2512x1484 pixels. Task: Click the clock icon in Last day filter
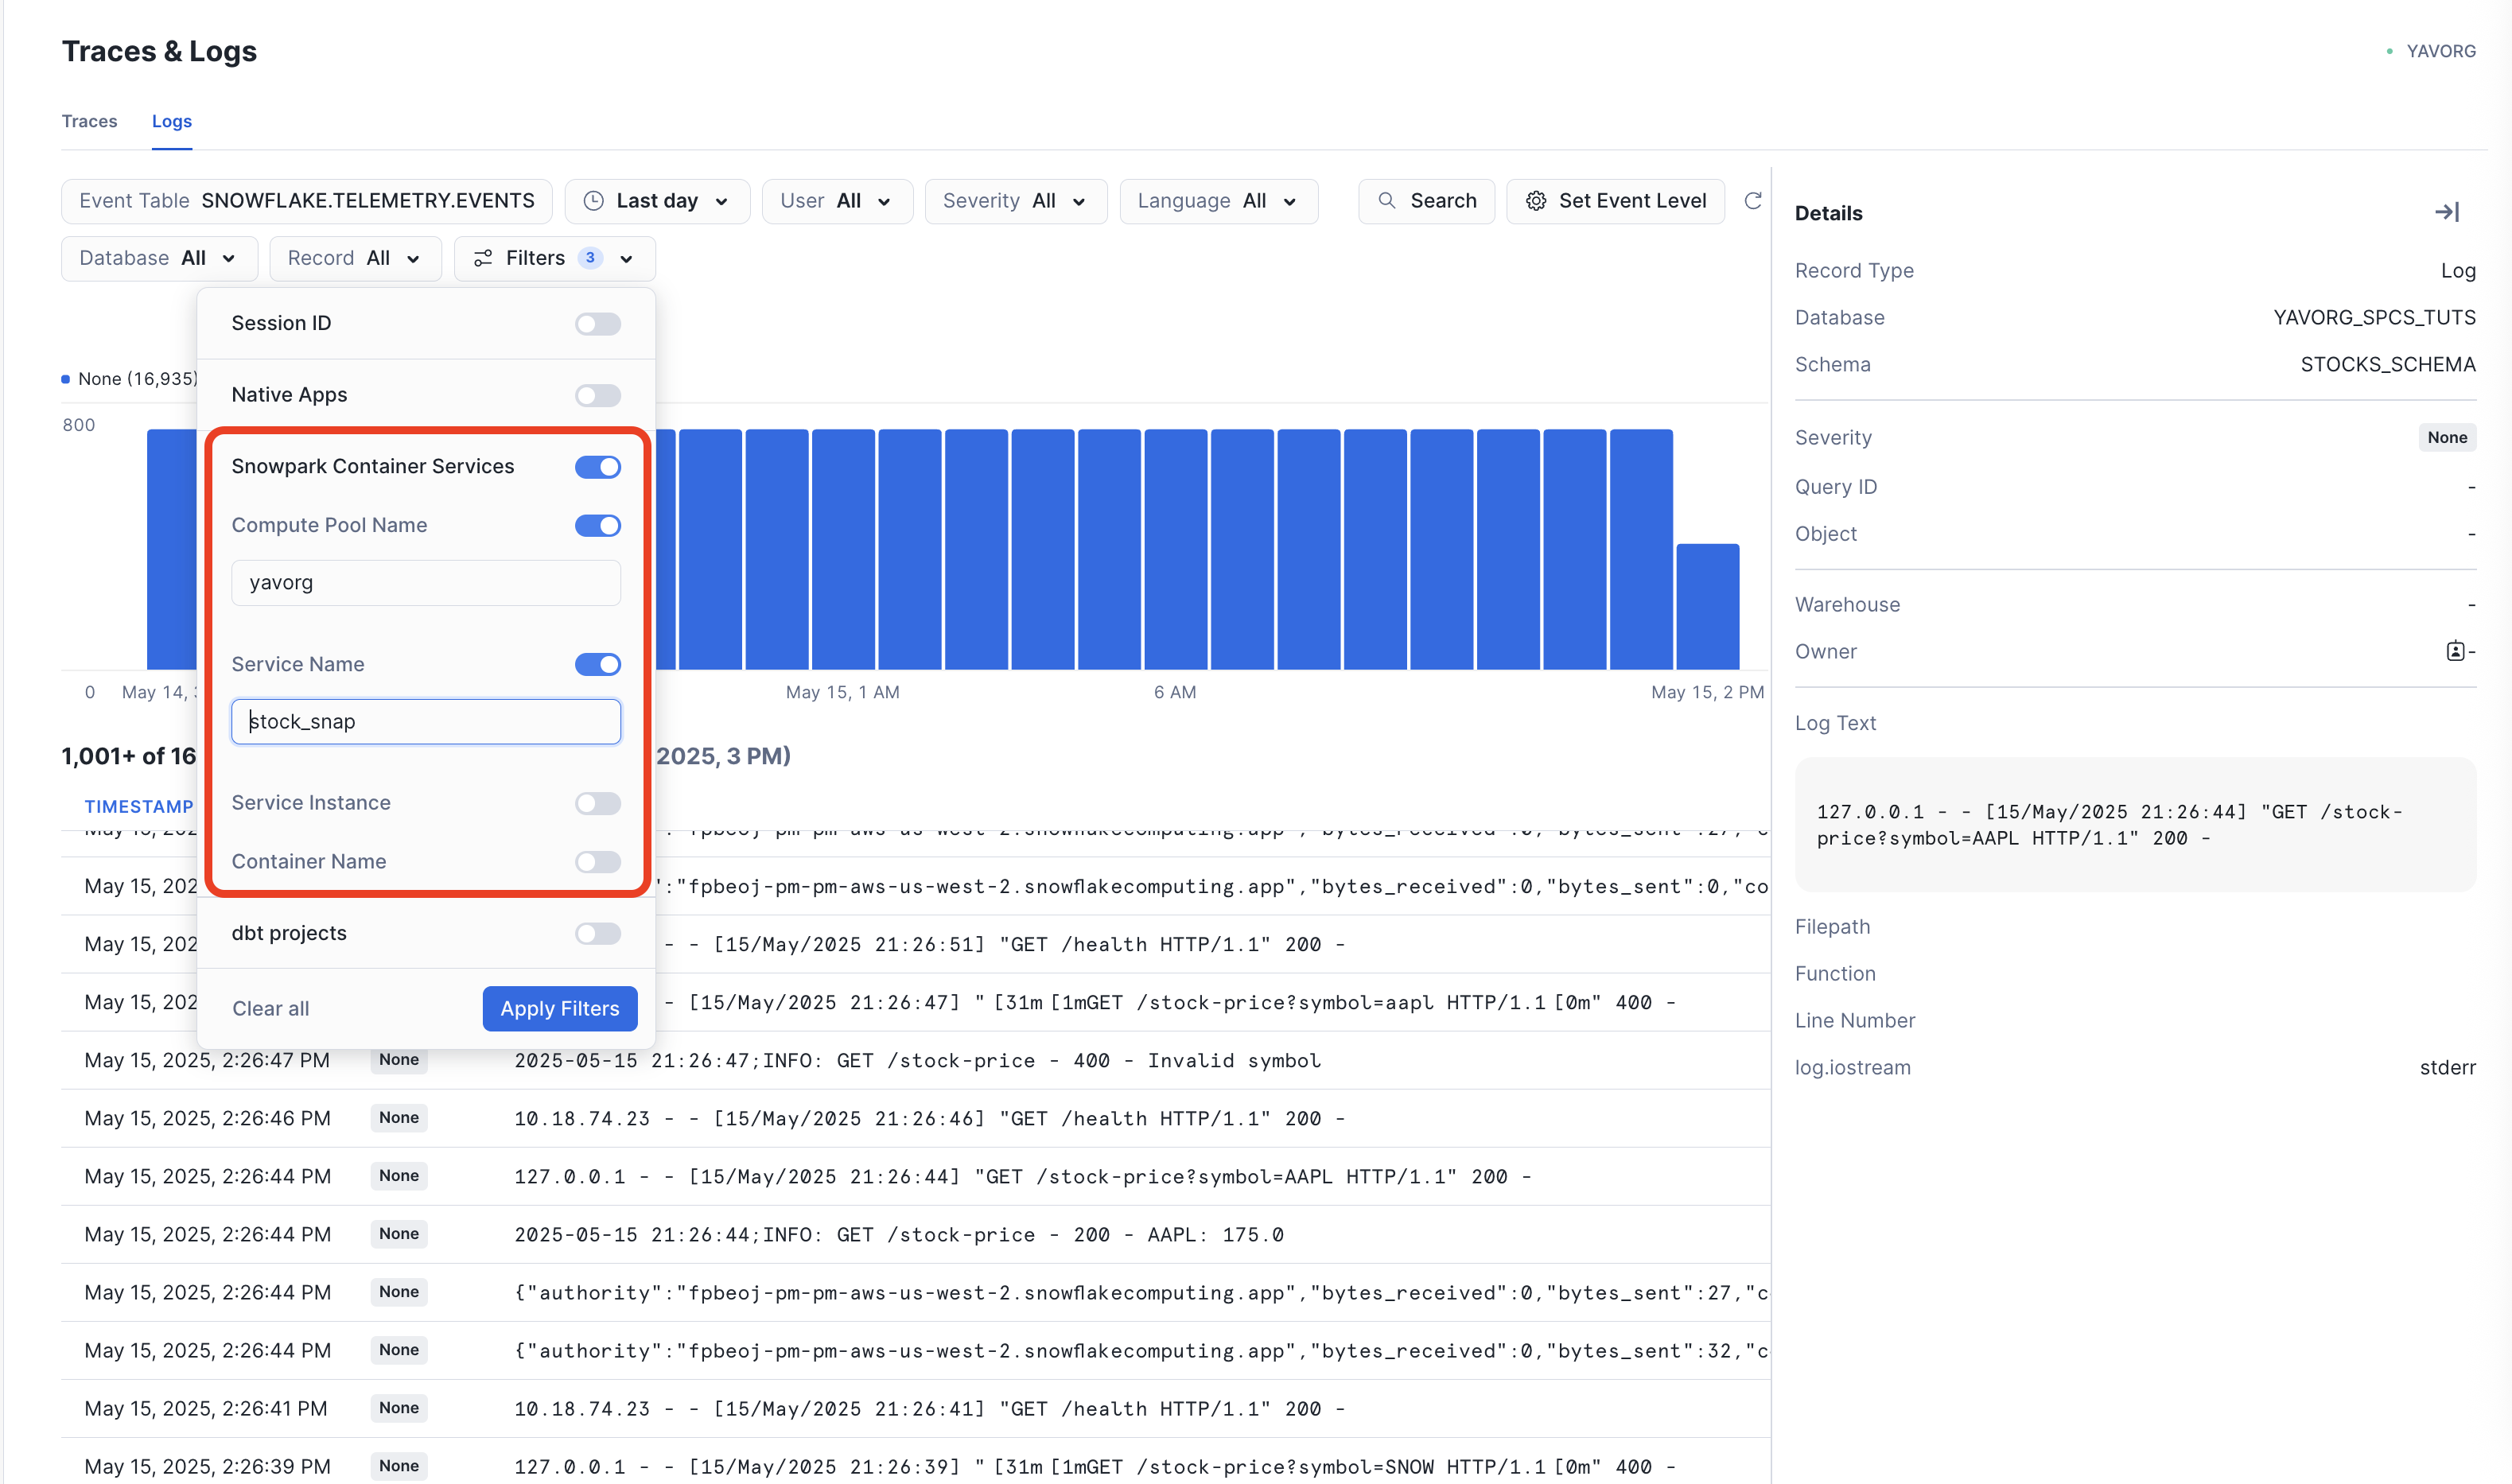[x=593, y=201]
